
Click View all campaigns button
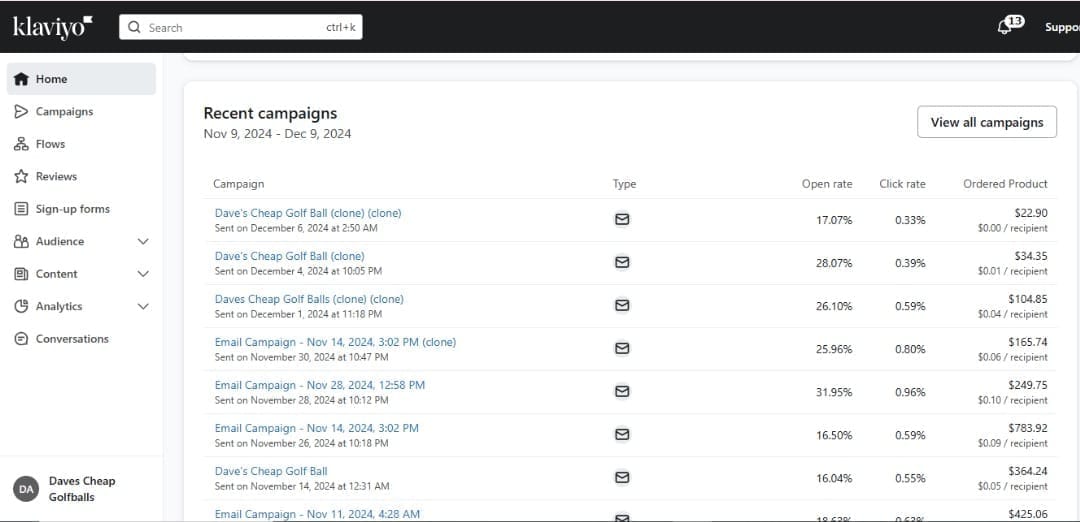[x=987, y=122]
